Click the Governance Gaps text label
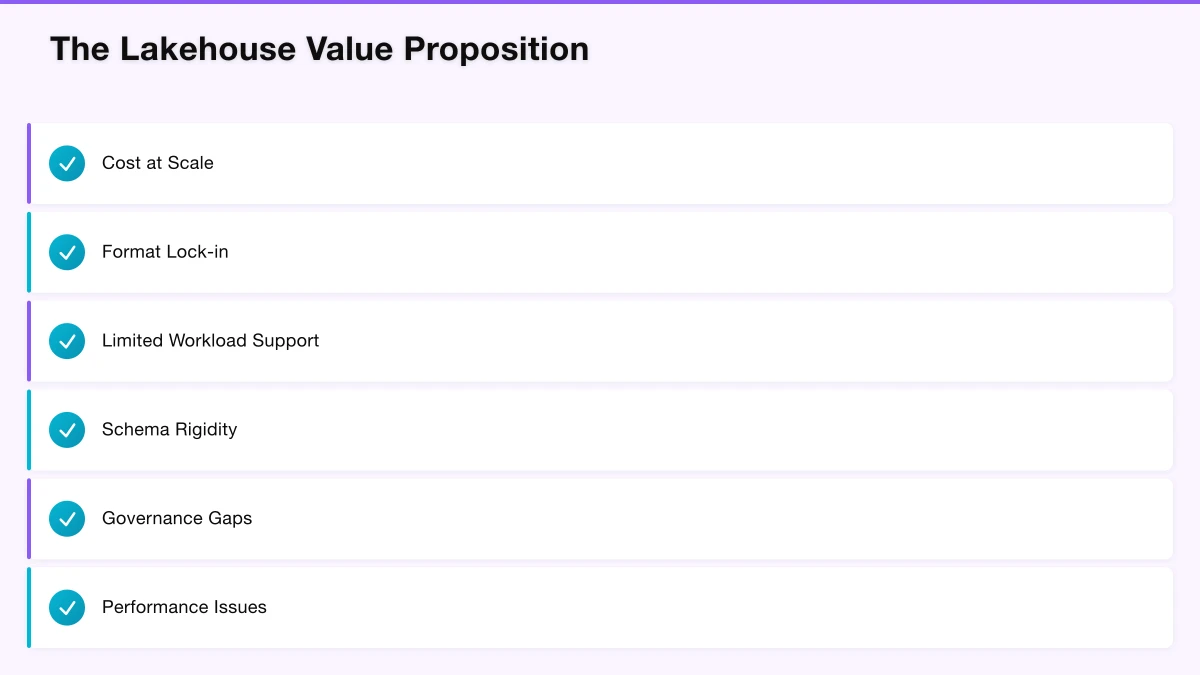 click(177, 519)
